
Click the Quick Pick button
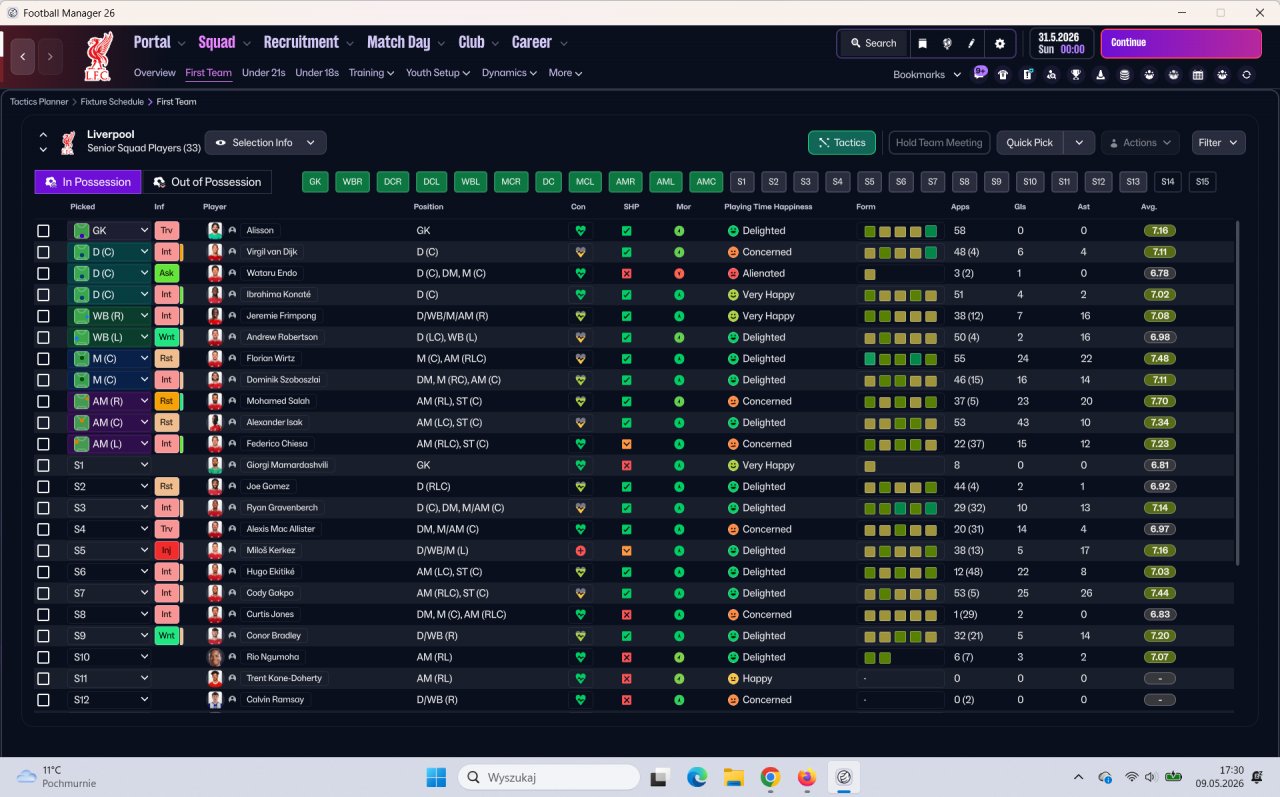point(1030,143)
